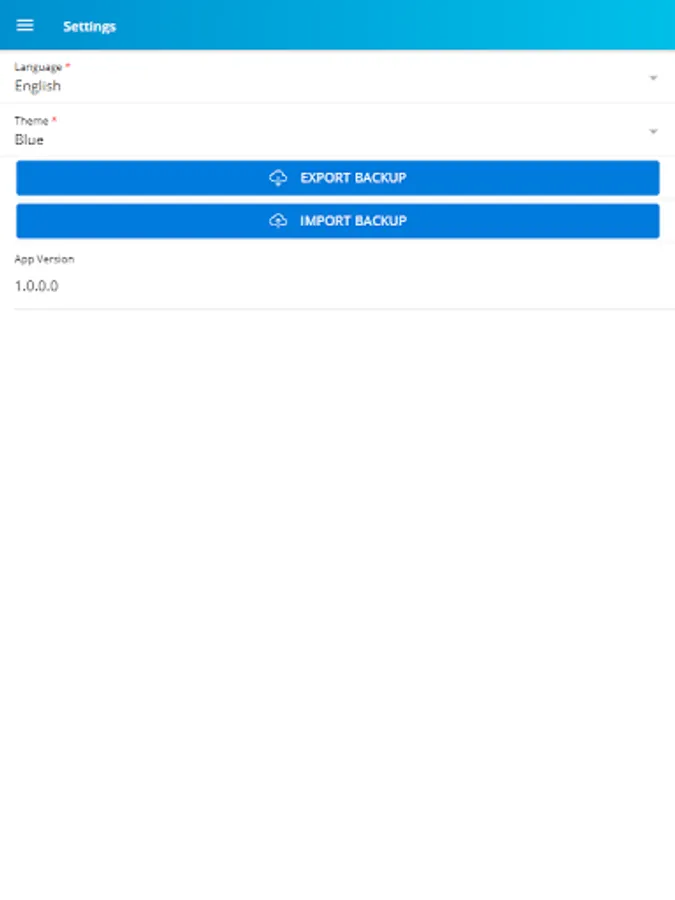Click the Language field label
This screenshot has width=675, height=900.
(38, 67)
